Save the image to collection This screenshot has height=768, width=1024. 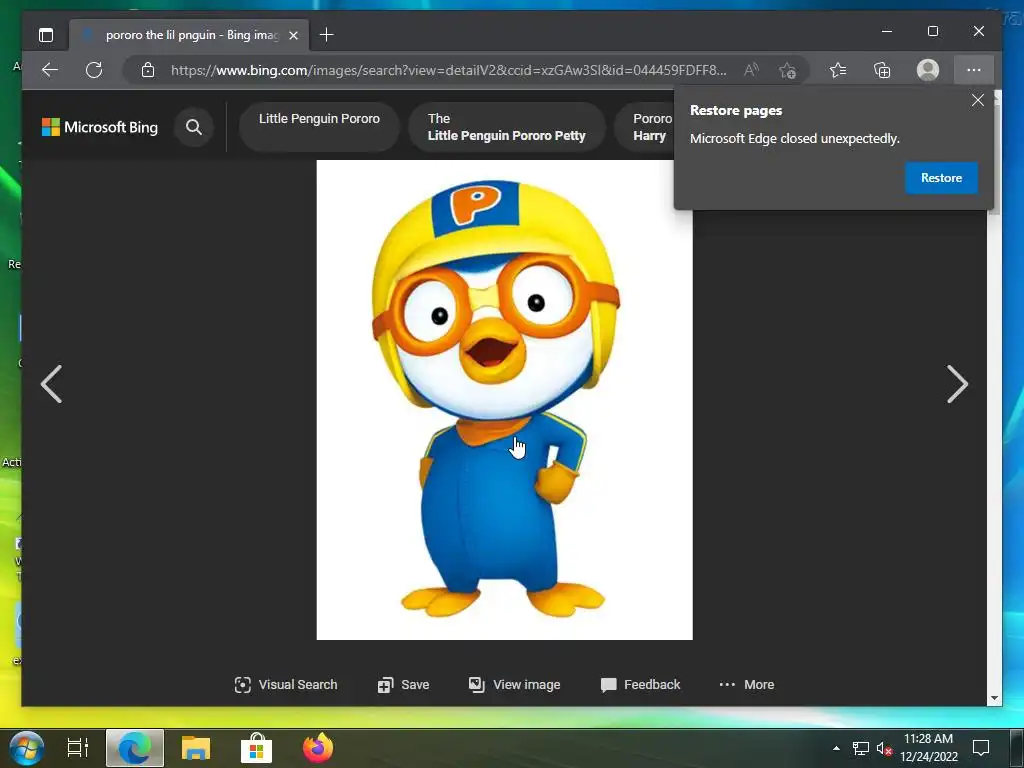tap(403, 684)
